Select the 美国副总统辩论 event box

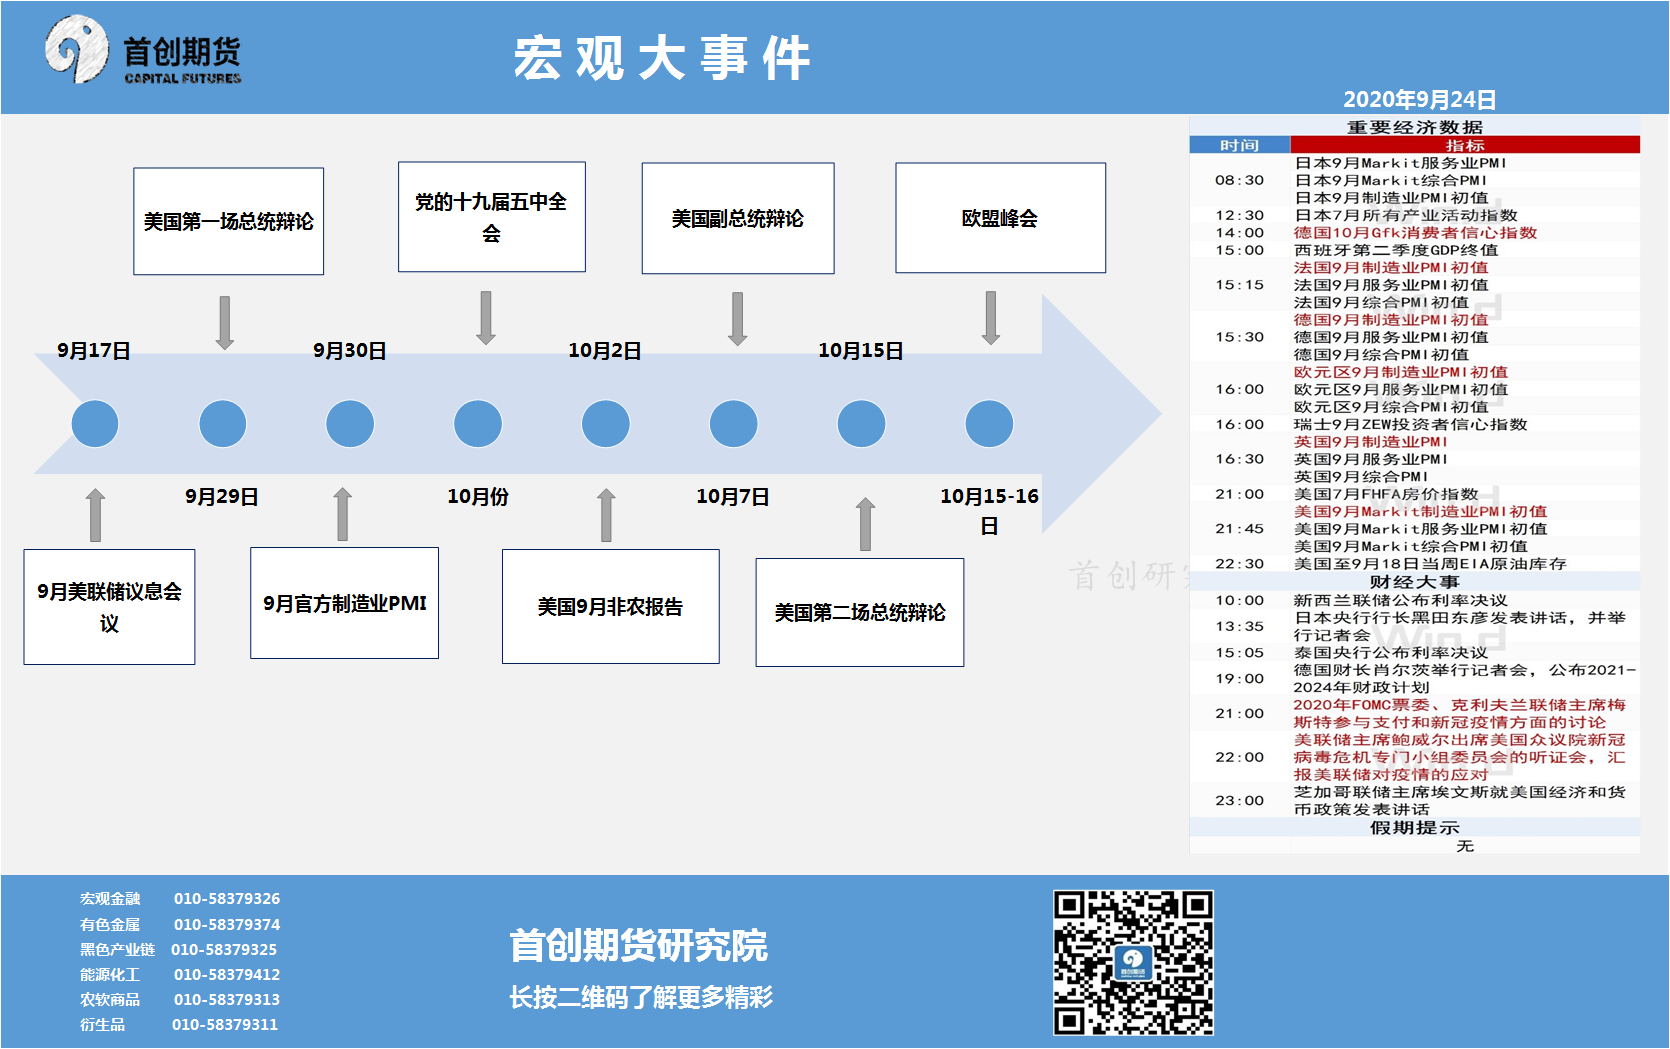738,218
